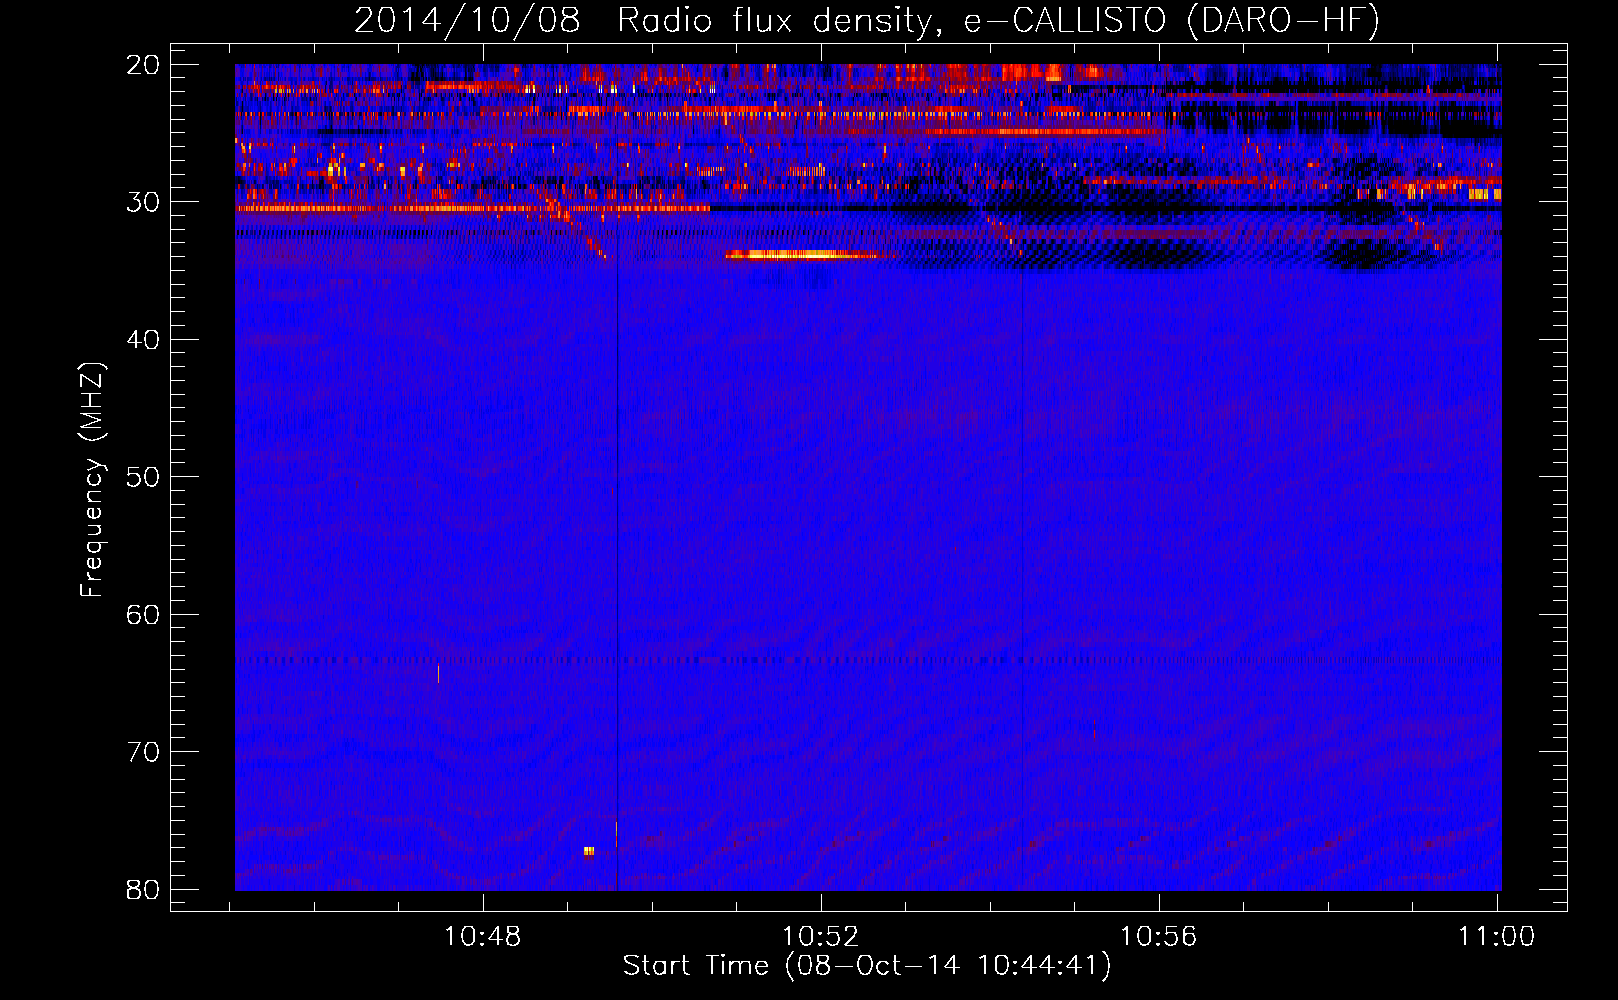Click the '20' frequency tick label
This screenshot has height=1000, width=1618.
click(x=143, y=65)
